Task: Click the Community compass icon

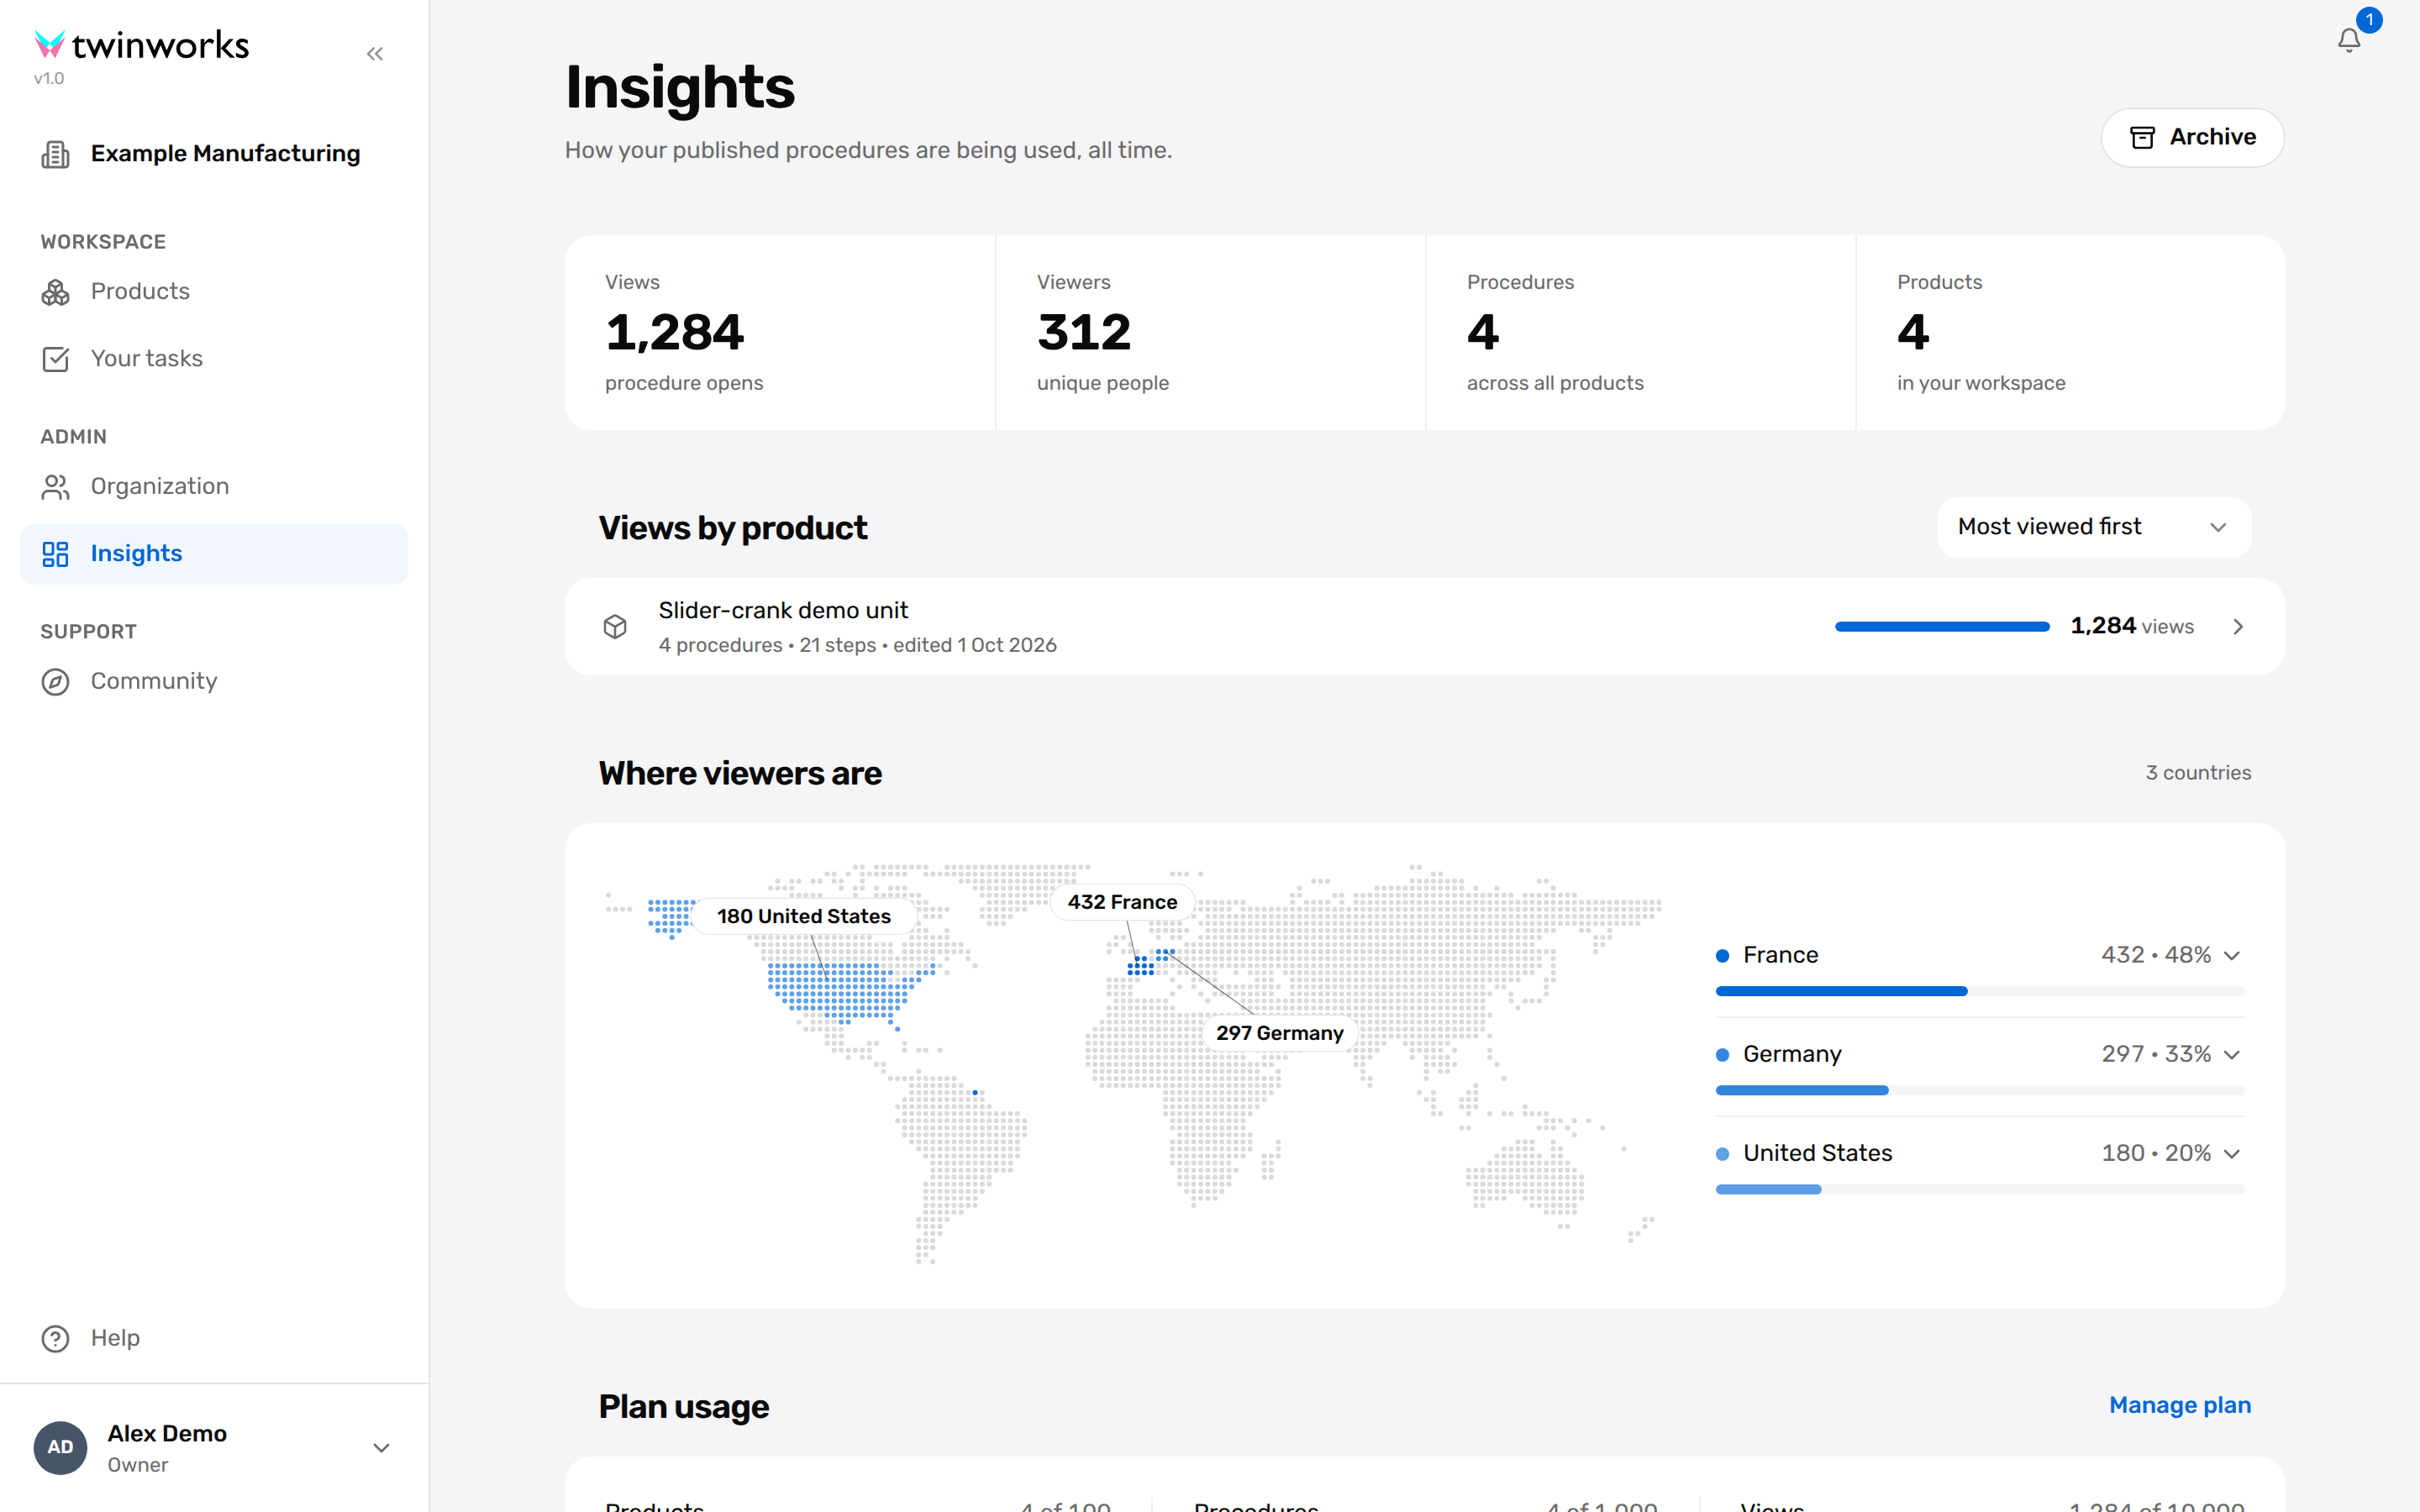Action: click(55, 682)
